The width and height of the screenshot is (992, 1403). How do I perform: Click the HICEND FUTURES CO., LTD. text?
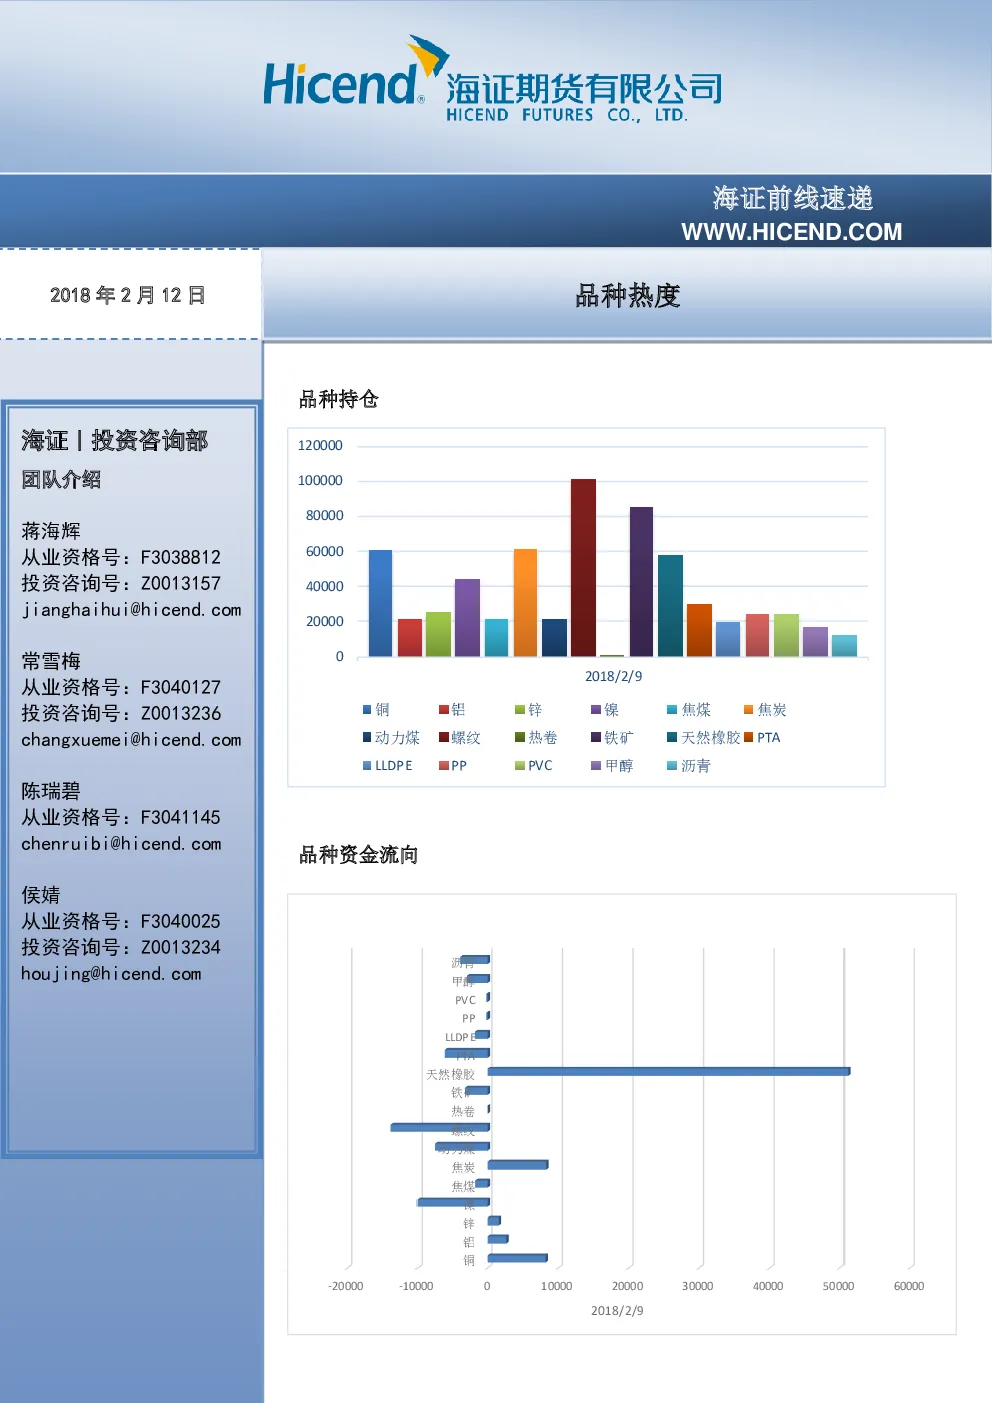coord(567,115)
